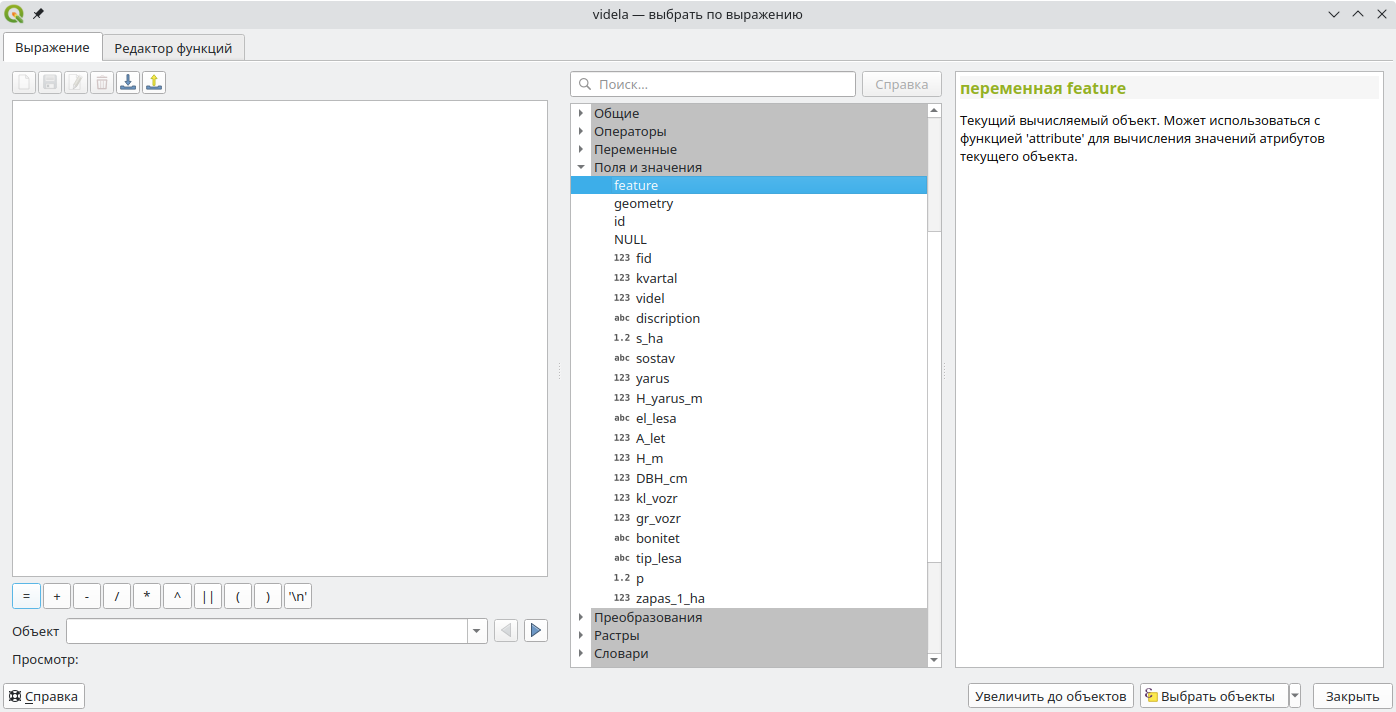Expand the Преобразования group

[x=580, y=617]
